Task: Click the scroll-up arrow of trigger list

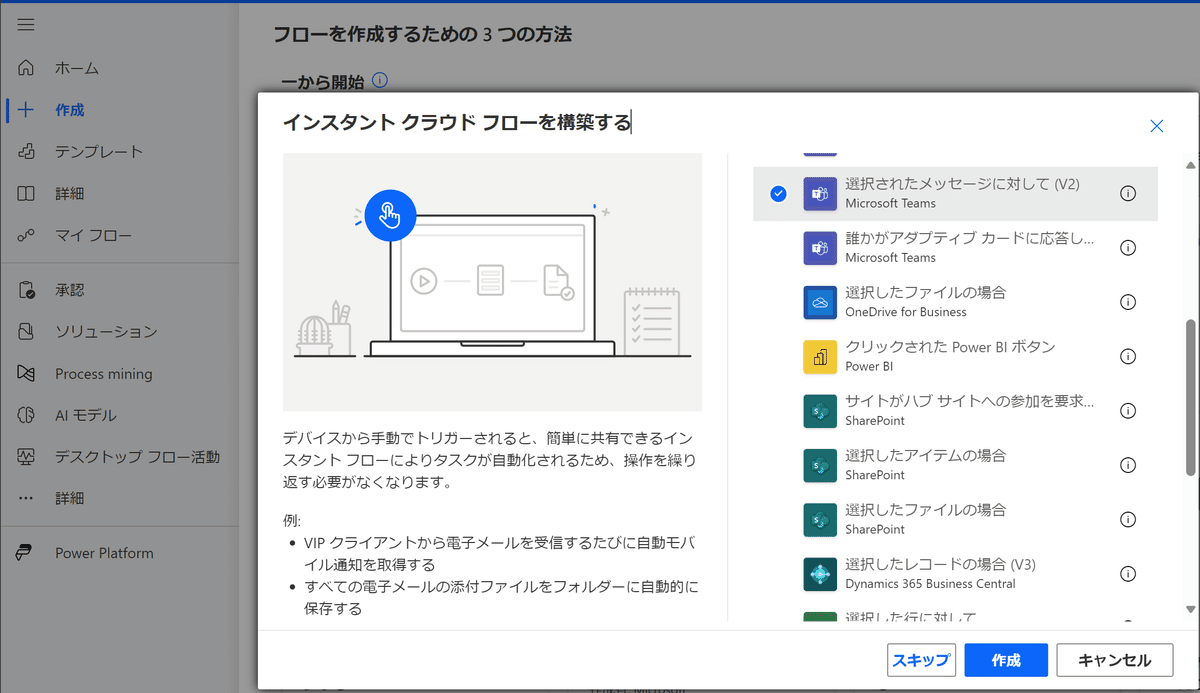Action: 1190,165
